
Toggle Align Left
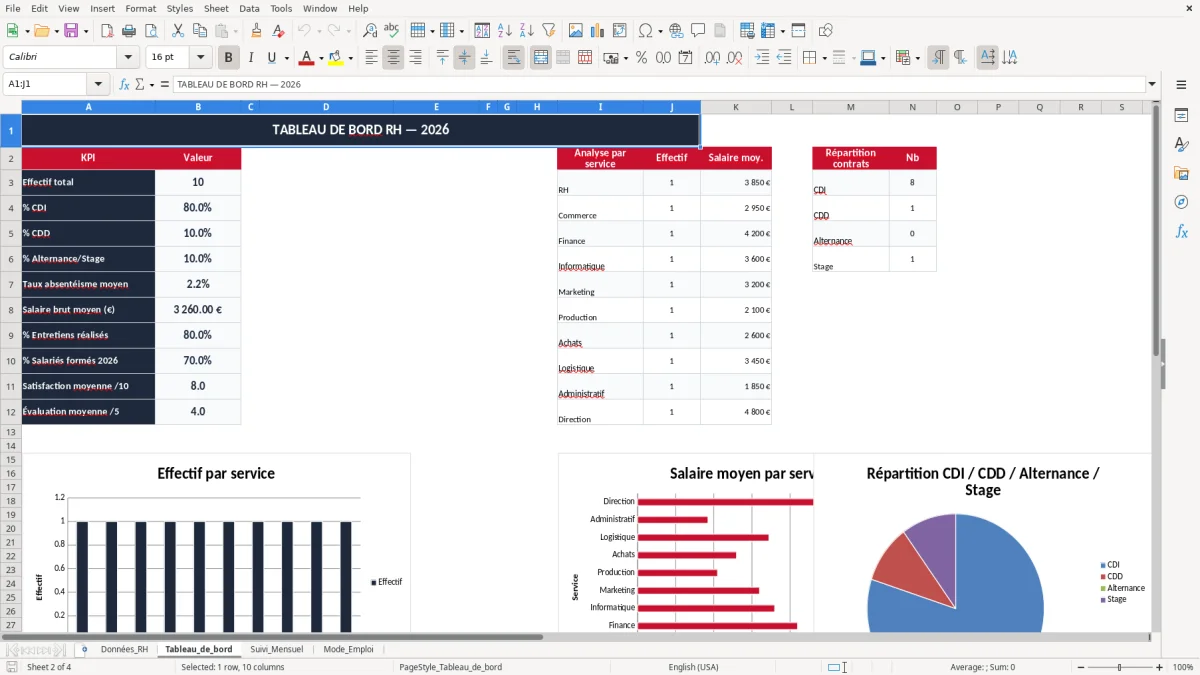[x=371, y=58]
